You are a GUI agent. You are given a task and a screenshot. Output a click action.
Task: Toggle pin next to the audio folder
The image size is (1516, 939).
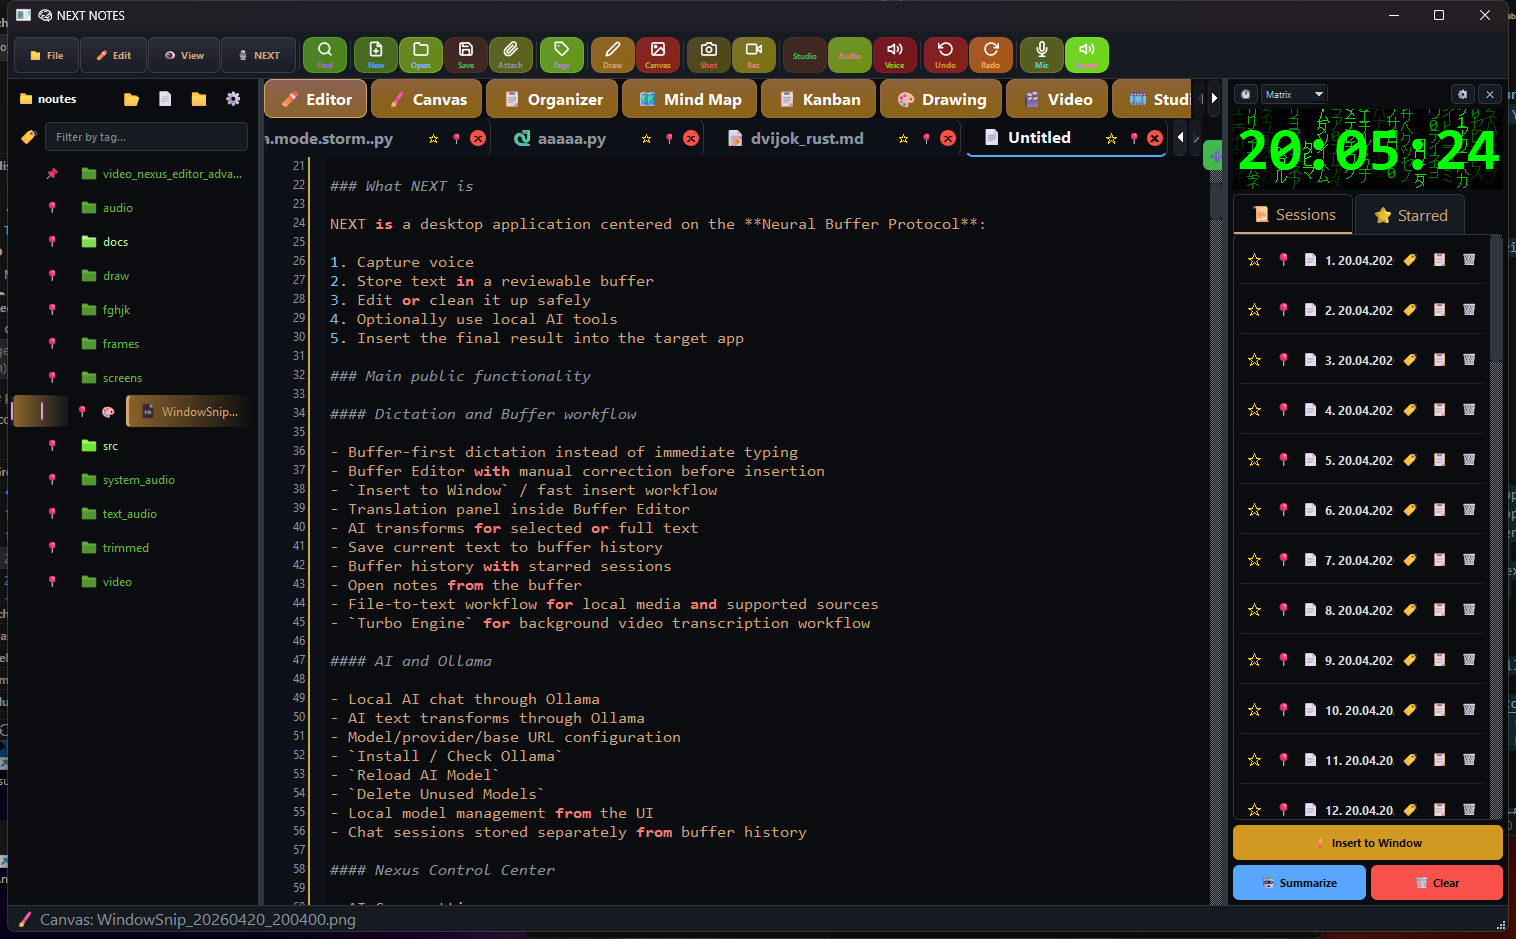click(x=52, y=207)
